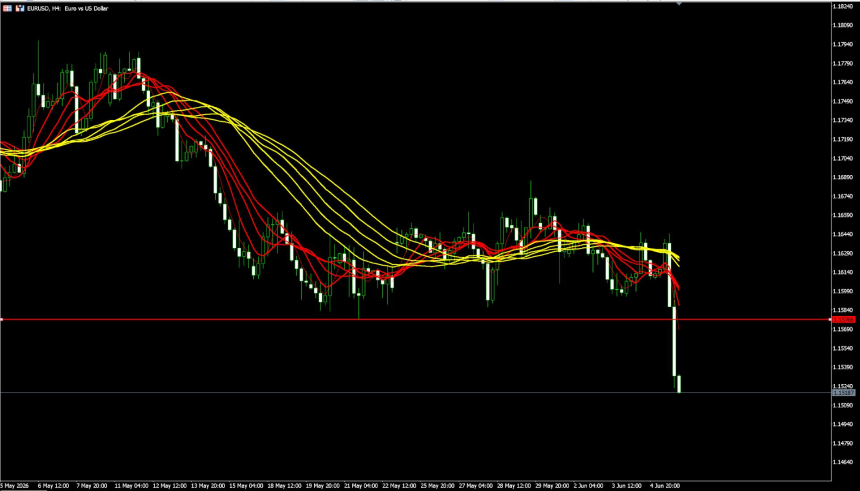Click the 27 May 04:00 time label
Image resolution: width=860 pixels, height=491 pixels.
pyautogui.click(x=476, y=486)
